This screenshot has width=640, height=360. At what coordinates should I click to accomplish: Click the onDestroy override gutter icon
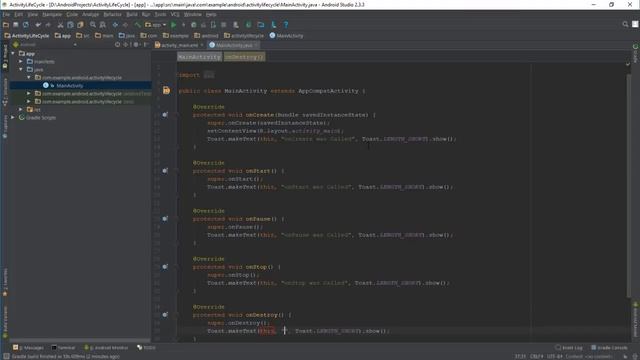pos(165,315)
